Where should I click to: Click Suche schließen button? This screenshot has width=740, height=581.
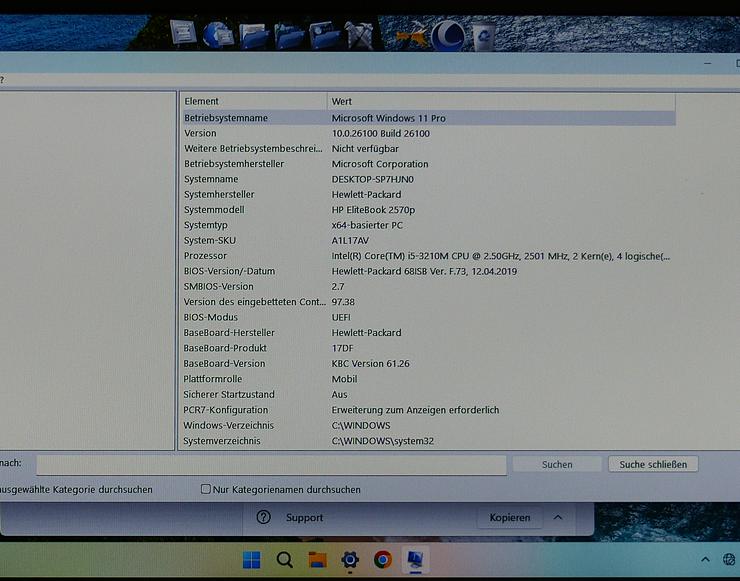[653, 464]
